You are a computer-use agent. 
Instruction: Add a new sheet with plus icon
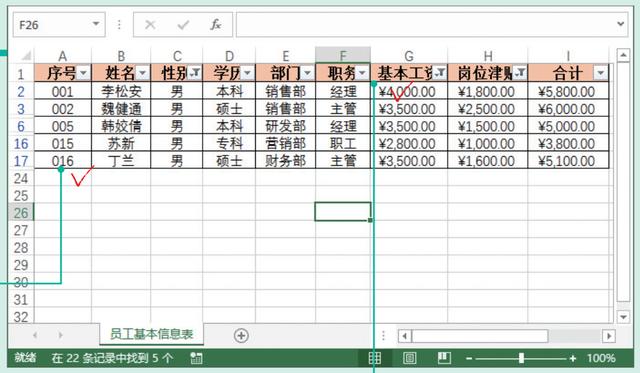tap(241, 335)
